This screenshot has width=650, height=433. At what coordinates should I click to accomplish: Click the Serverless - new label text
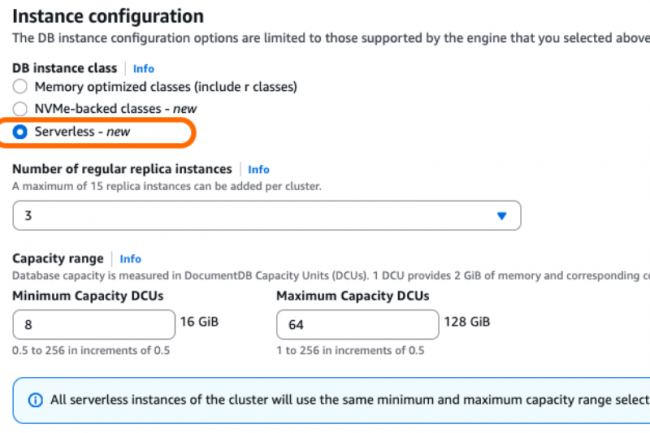82,132
